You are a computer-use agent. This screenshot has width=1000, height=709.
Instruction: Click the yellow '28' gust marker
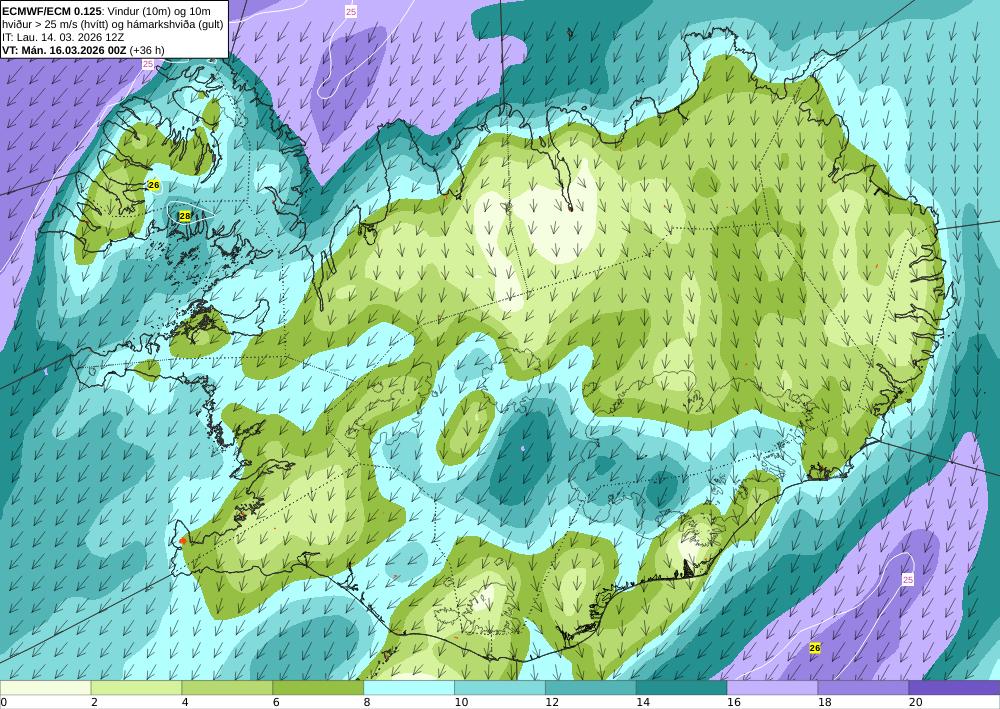tap(185, 216)
